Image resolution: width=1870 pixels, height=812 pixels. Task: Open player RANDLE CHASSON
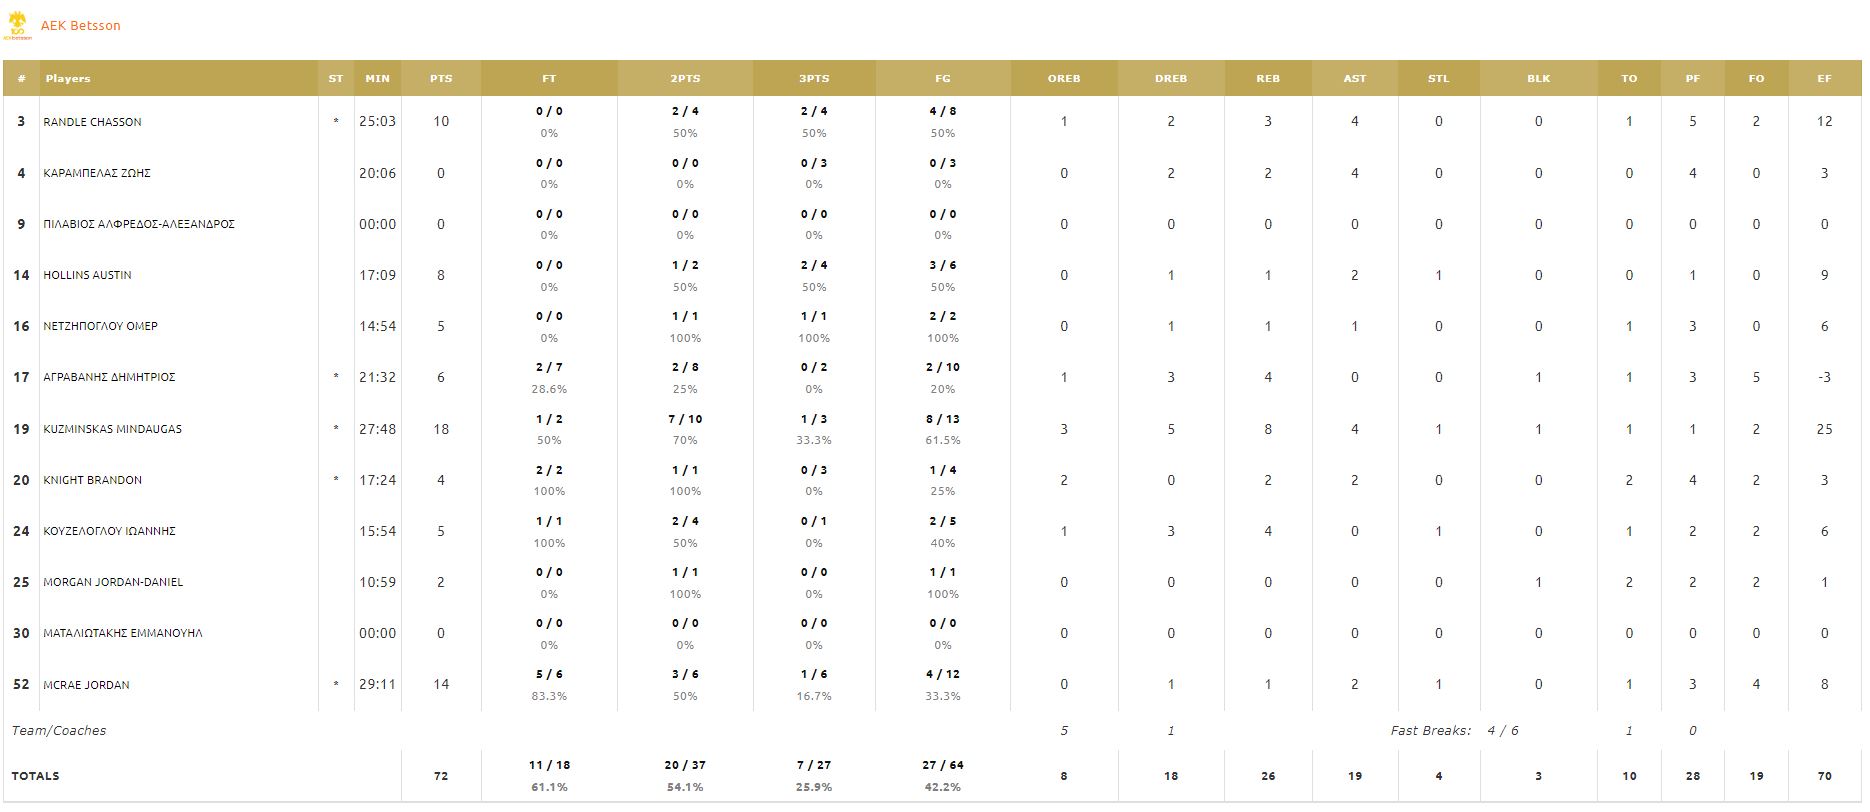point(92,122)
